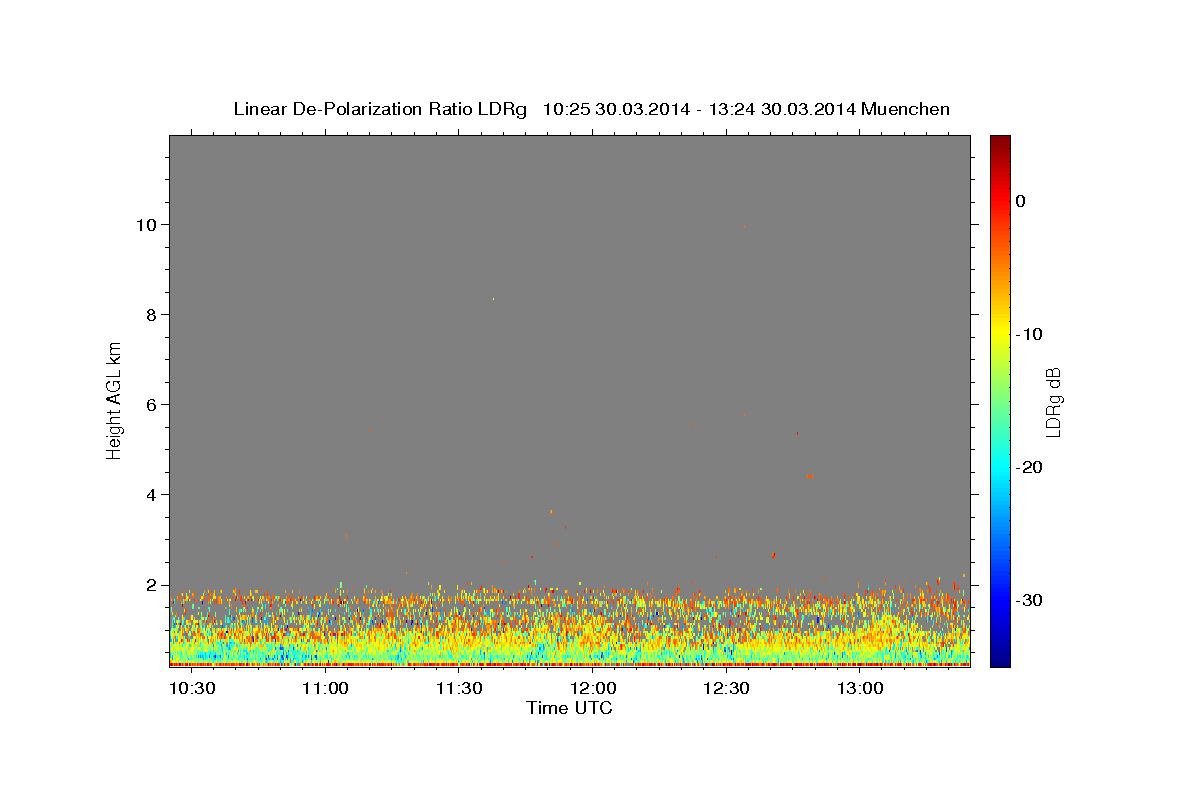Screen dimensions: 1200x800
Task: Select the 10:30 time tick label
Action: pyautogui.click(x=191, y=689)
